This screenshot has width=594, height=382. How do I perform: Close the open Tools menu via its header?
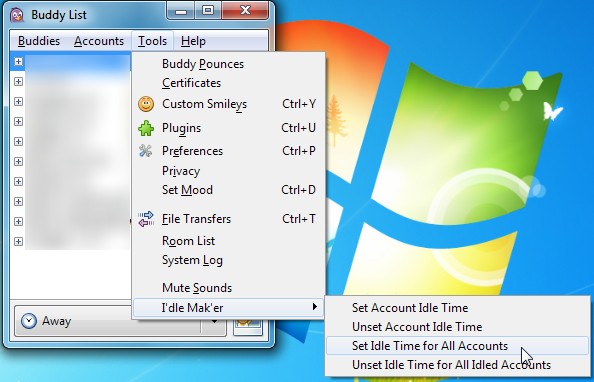152,41
